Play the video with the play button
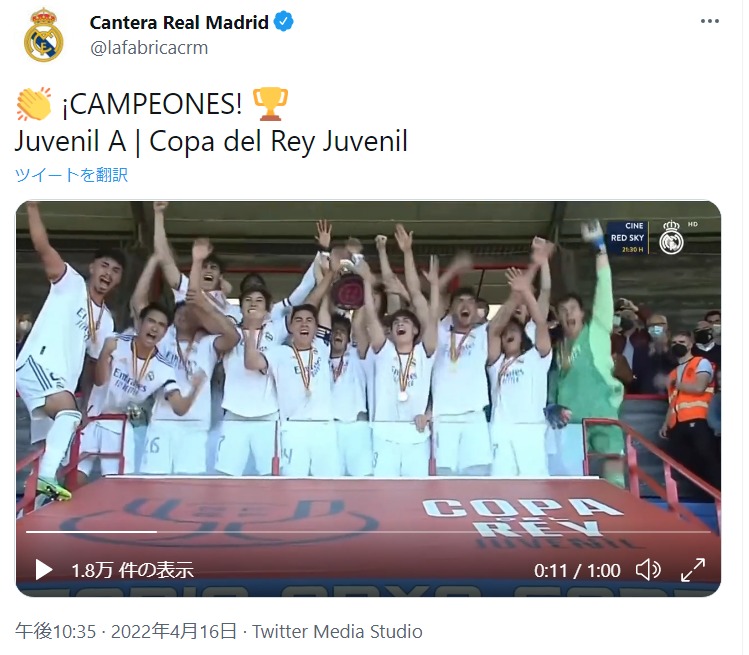 [44, 569]
